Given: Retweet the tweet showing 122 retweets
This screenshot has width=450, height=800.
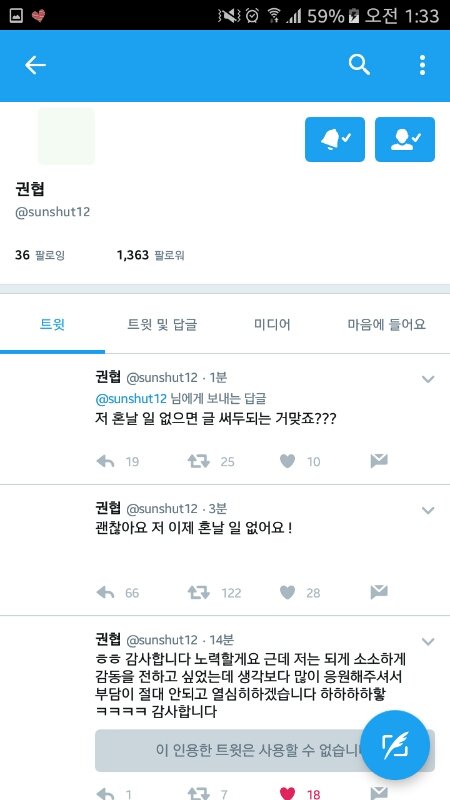Looking at the screenshot, I should tap(198, 593).
